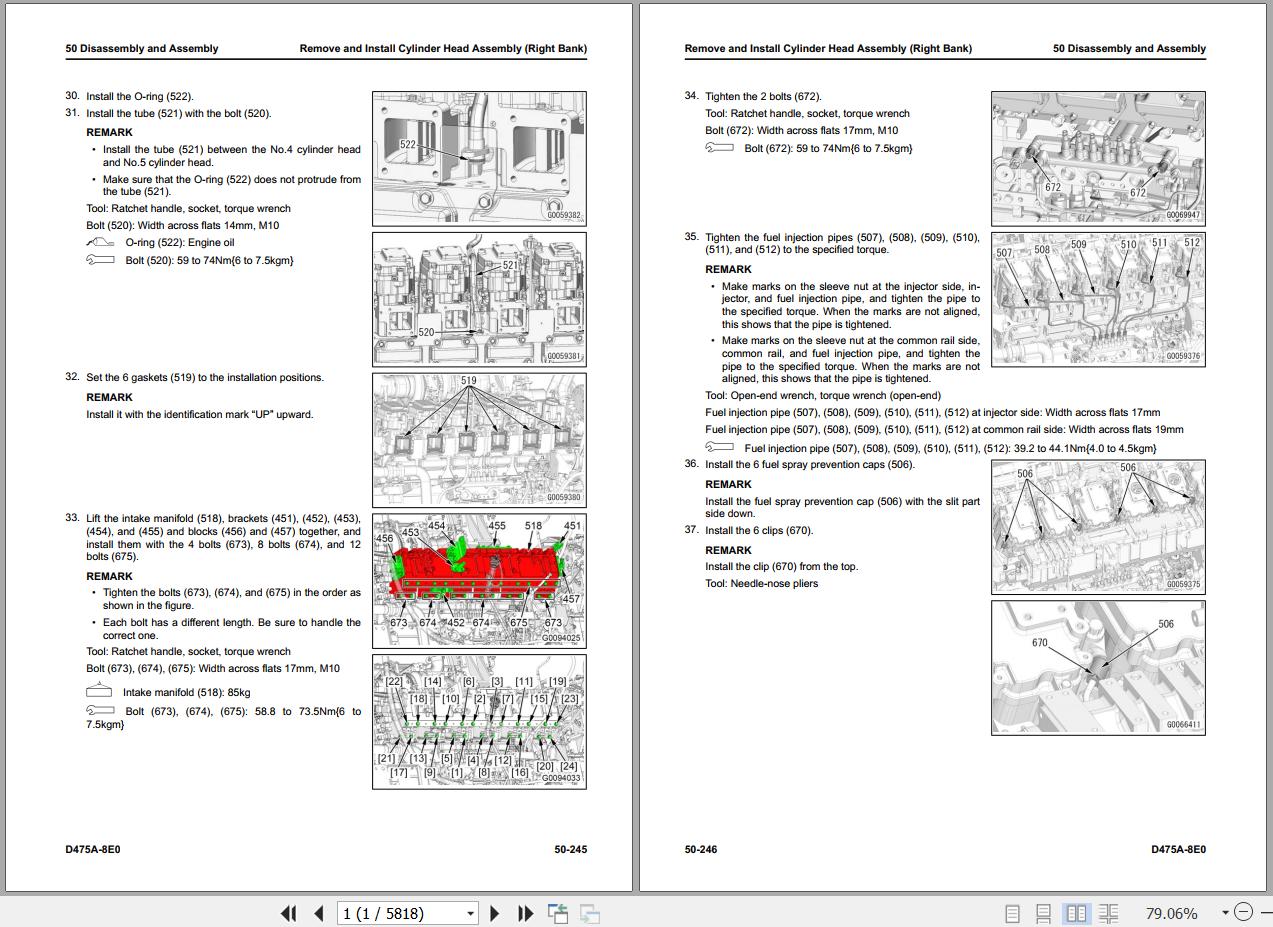Open the page number dropdown
Image resolution: width=1273 pixels, height=927 pixels.
pos(470,913)
